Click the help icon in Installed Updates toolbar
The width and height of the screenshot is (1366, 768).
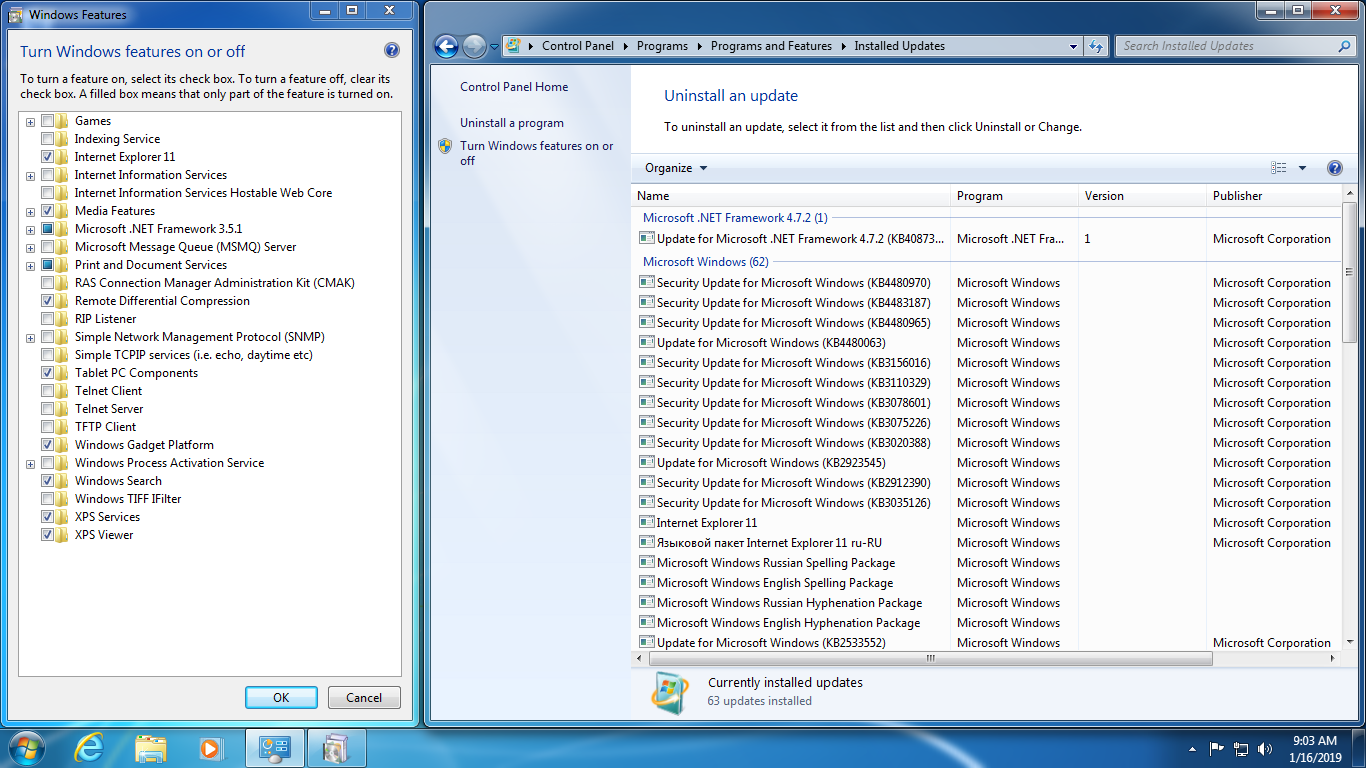pyautogui.click(x=1334, y=168)
